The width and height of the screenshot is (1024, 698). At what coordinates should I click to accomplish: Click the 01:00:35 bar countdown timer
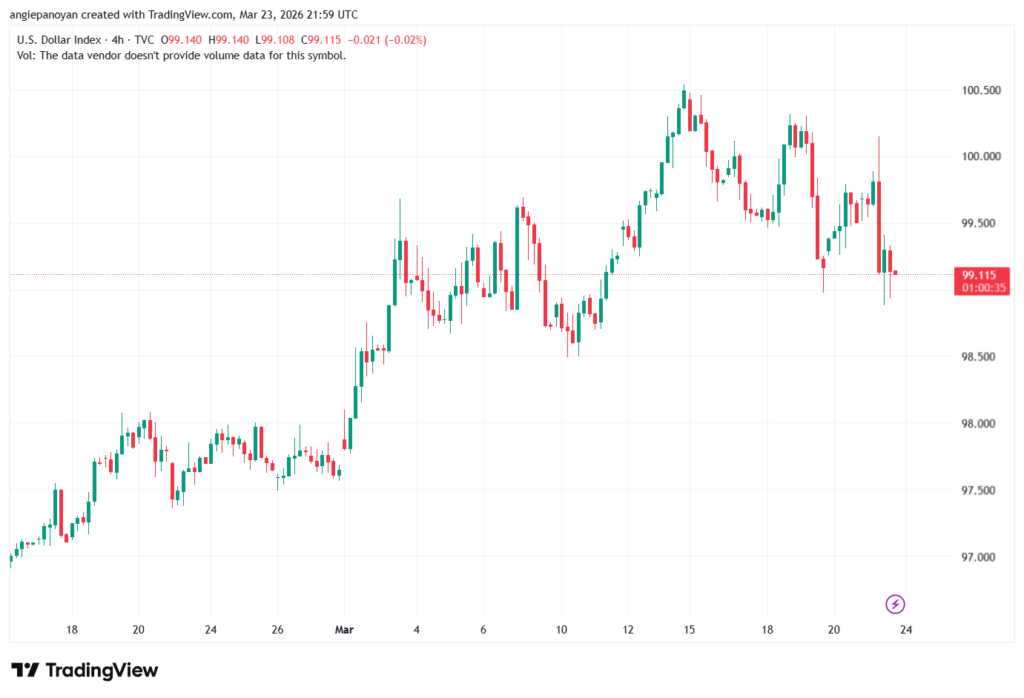(979, 288)
